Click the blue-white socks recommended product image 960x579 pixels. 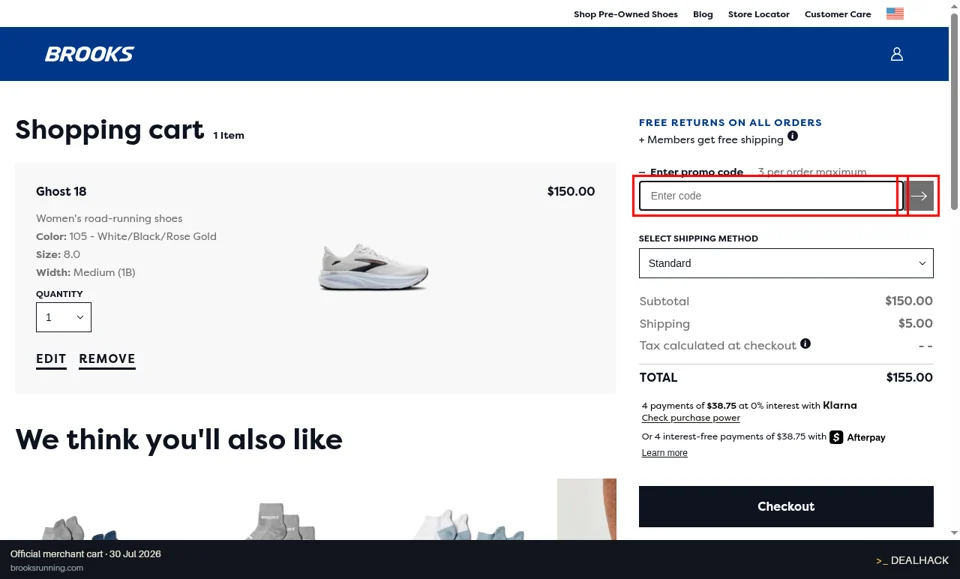468,525
